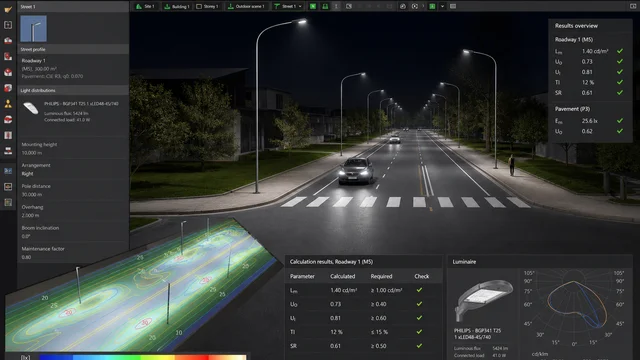This screenshot has width=640, height=360.
Task: Click the Street 1 lamp post thumbnail
Action: pyautogui.click(x=33, y=29)
